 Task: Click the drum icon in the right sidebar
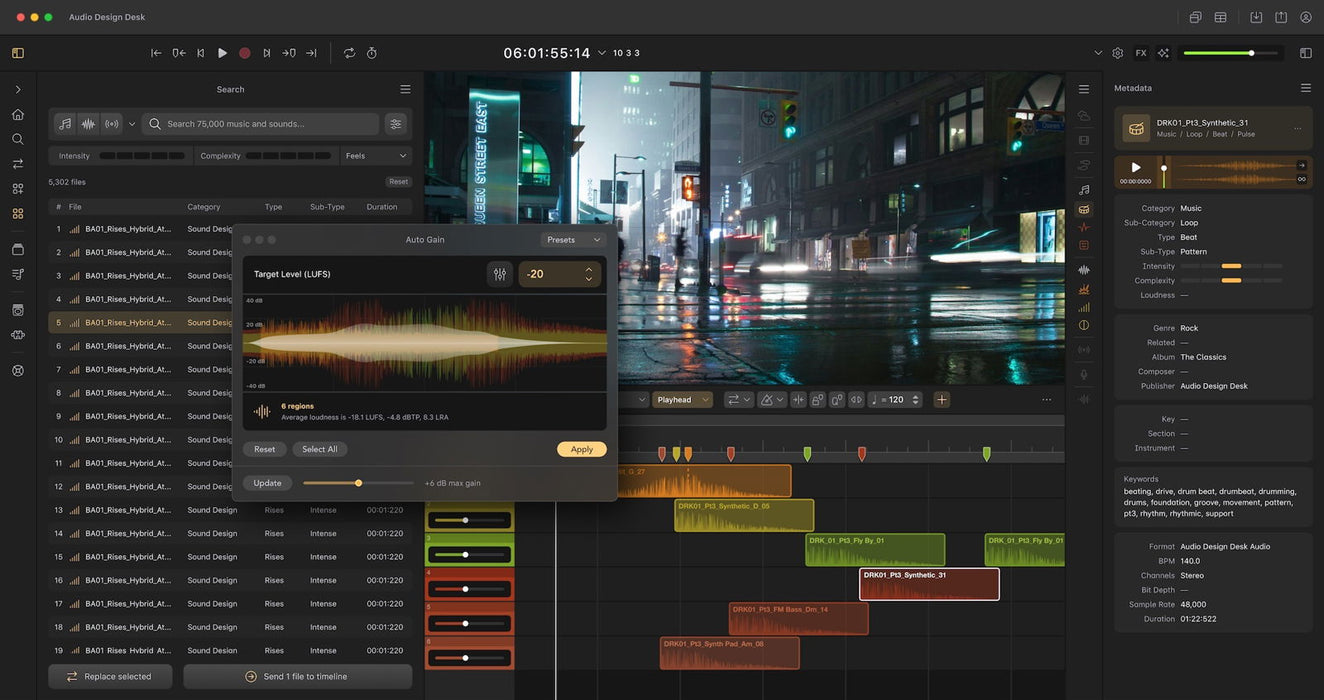click(x=1084, y=210)
